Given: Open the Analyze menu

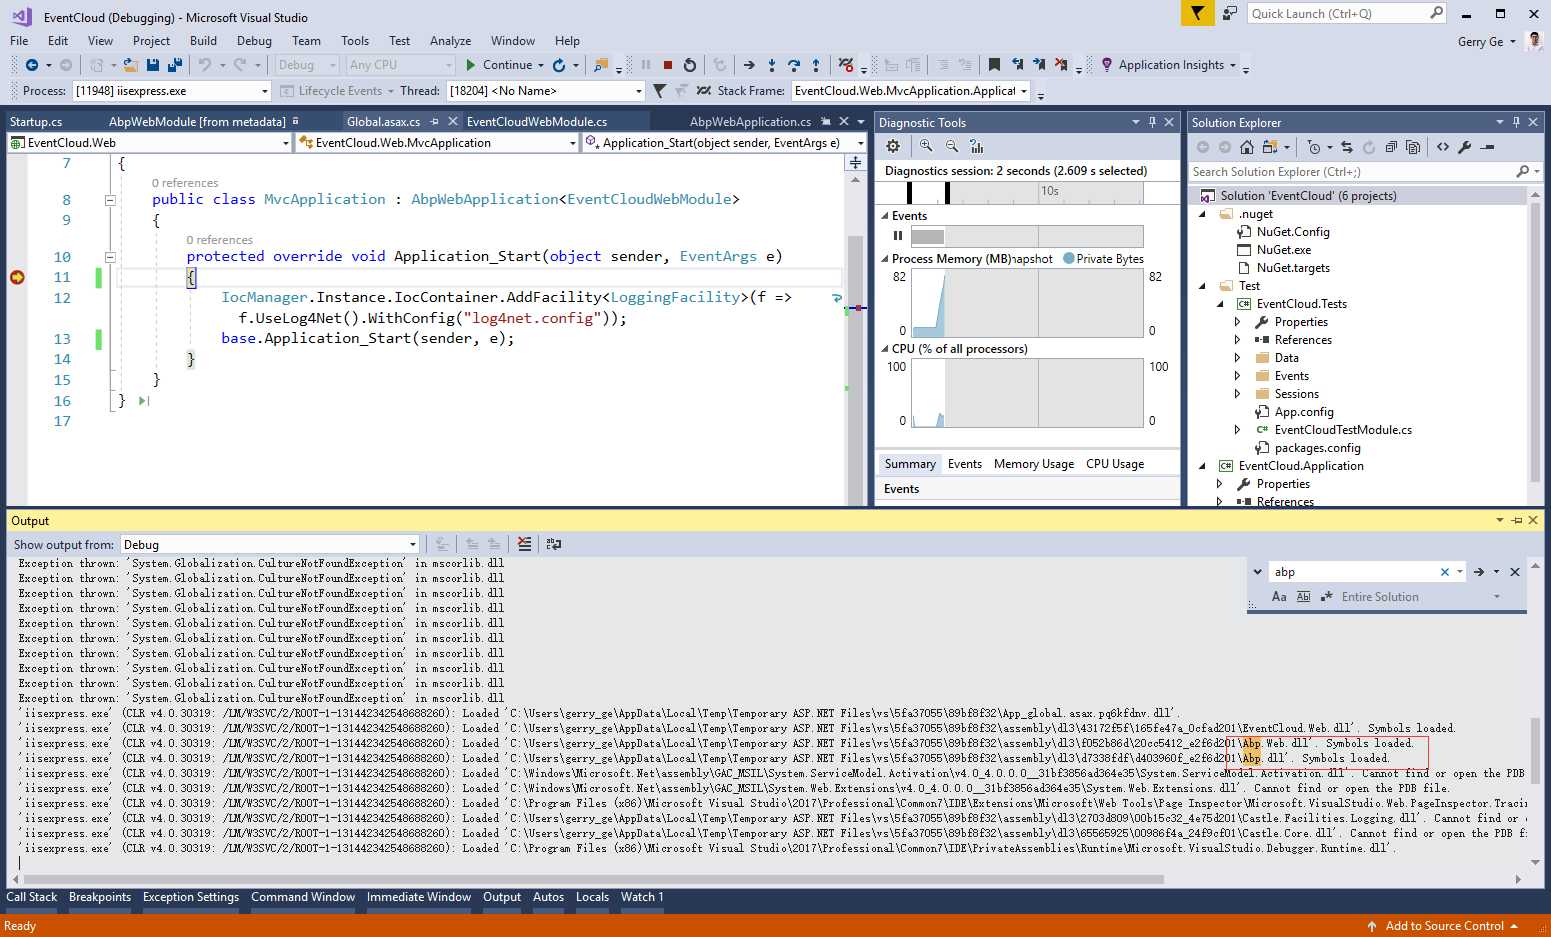Looking at the screenshot, I should (x=450, y=41).
